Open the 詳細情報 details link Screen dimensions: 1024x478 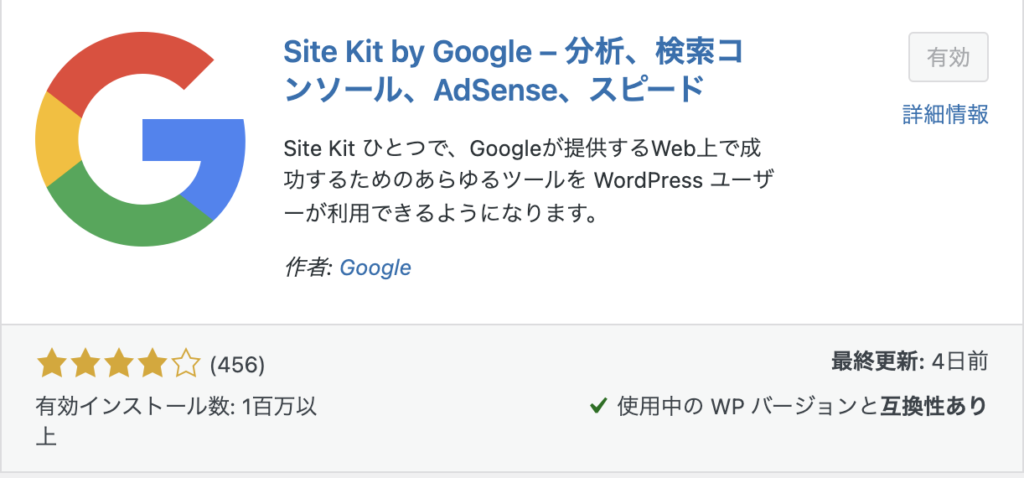[x=945, y=114]
